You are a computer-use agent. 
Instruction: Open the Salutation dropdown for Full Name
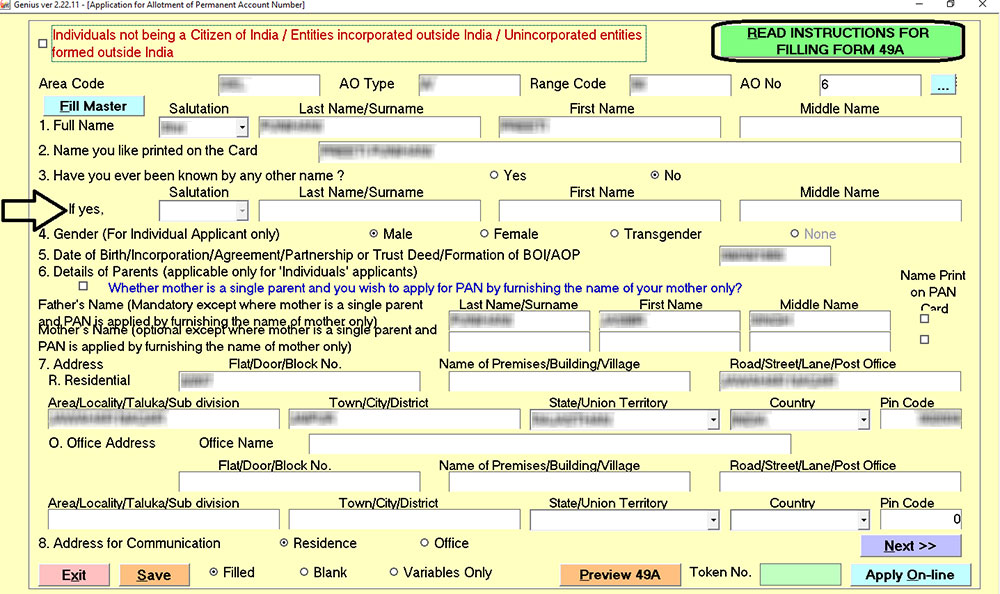click(x=242, y=128)
